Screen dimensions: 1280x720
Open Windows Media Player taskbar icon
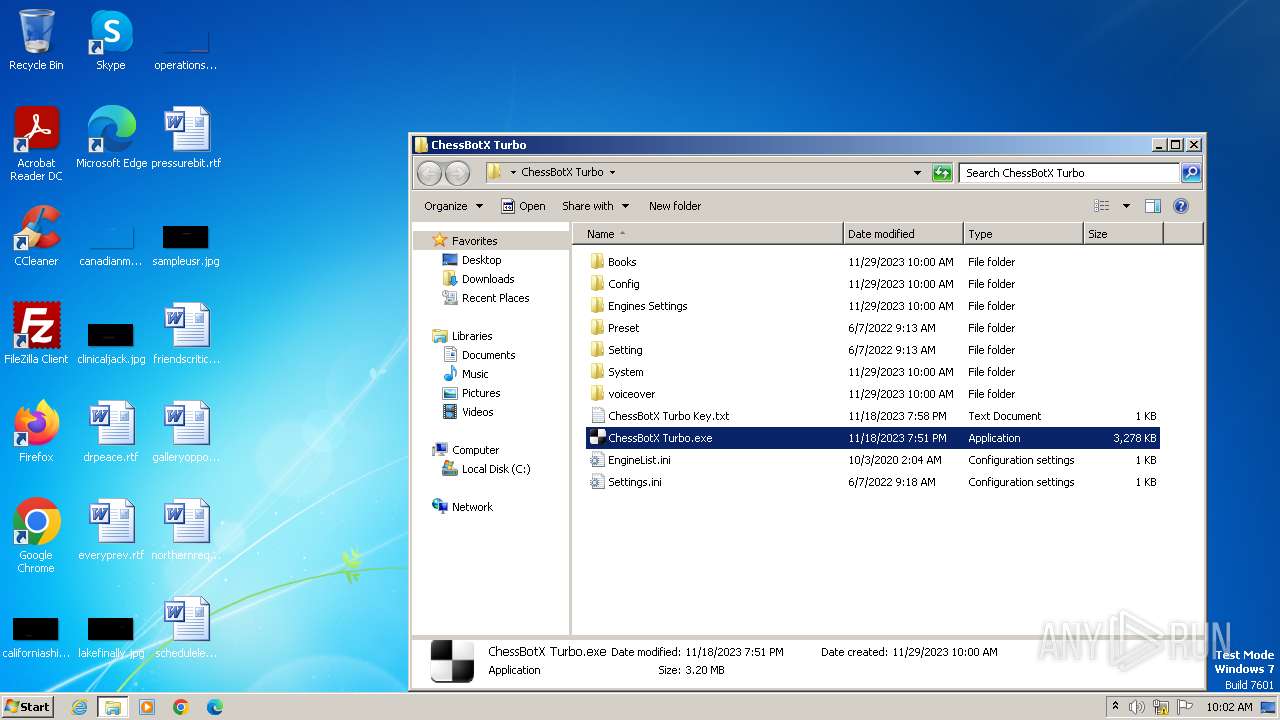pos(147,707)
